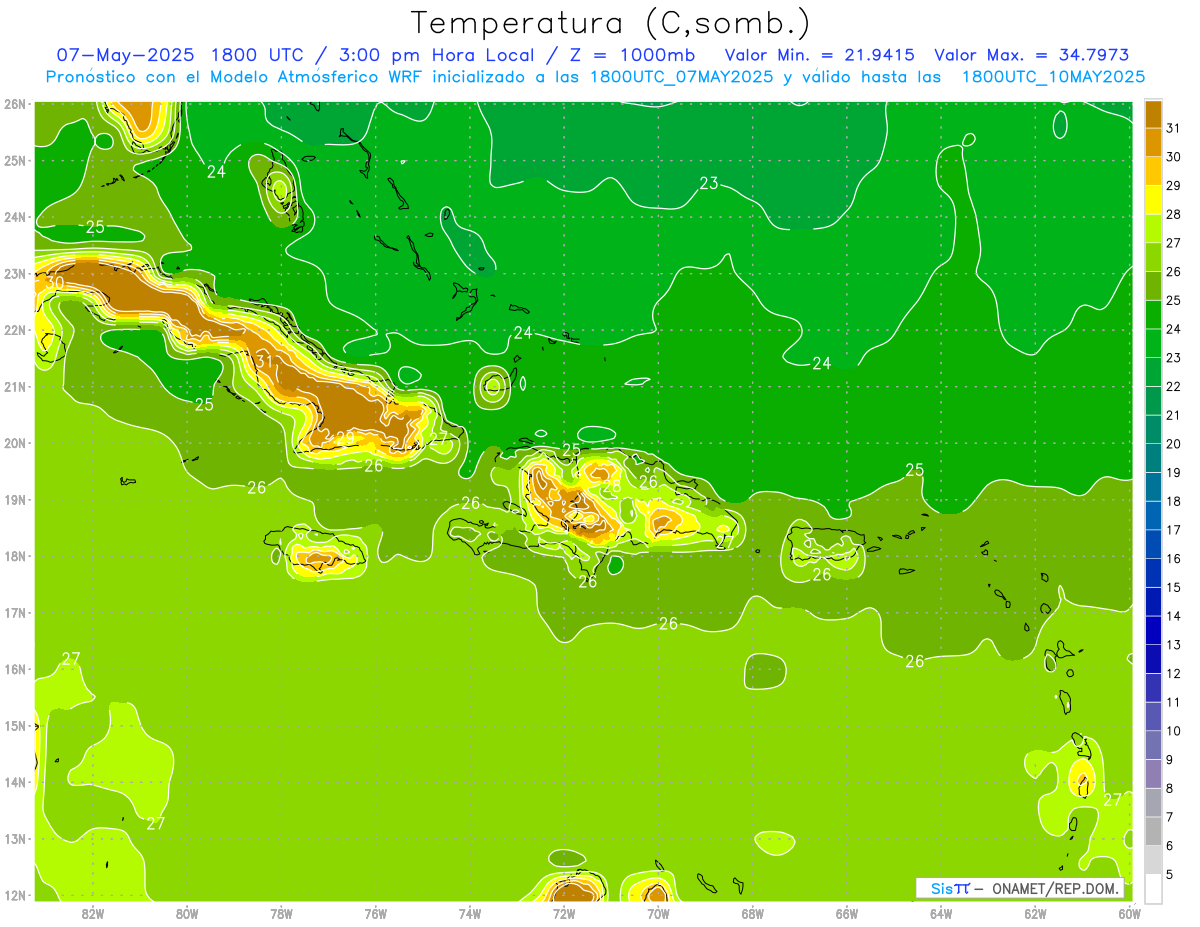Click the latitude axis label '20N'
Image resolution: width=1200 pixels, height=927 pixels.
15,443
